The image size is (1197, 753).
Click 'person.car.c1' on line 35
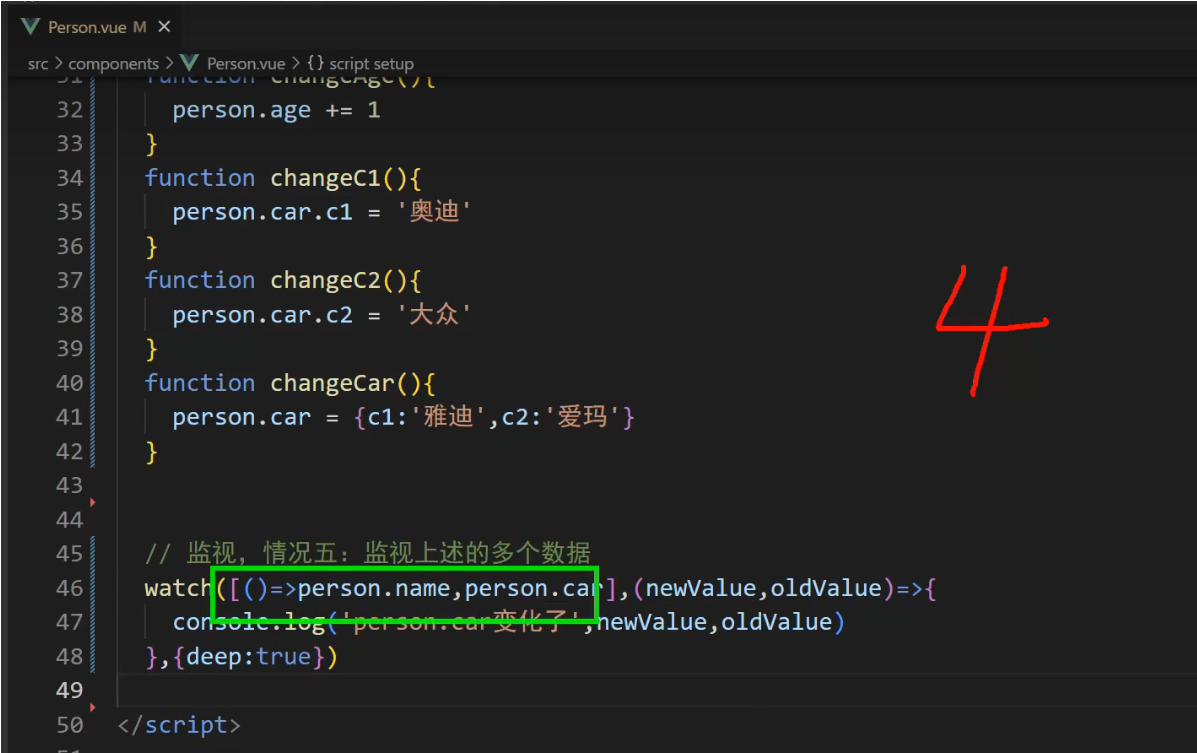click(263, 212)
